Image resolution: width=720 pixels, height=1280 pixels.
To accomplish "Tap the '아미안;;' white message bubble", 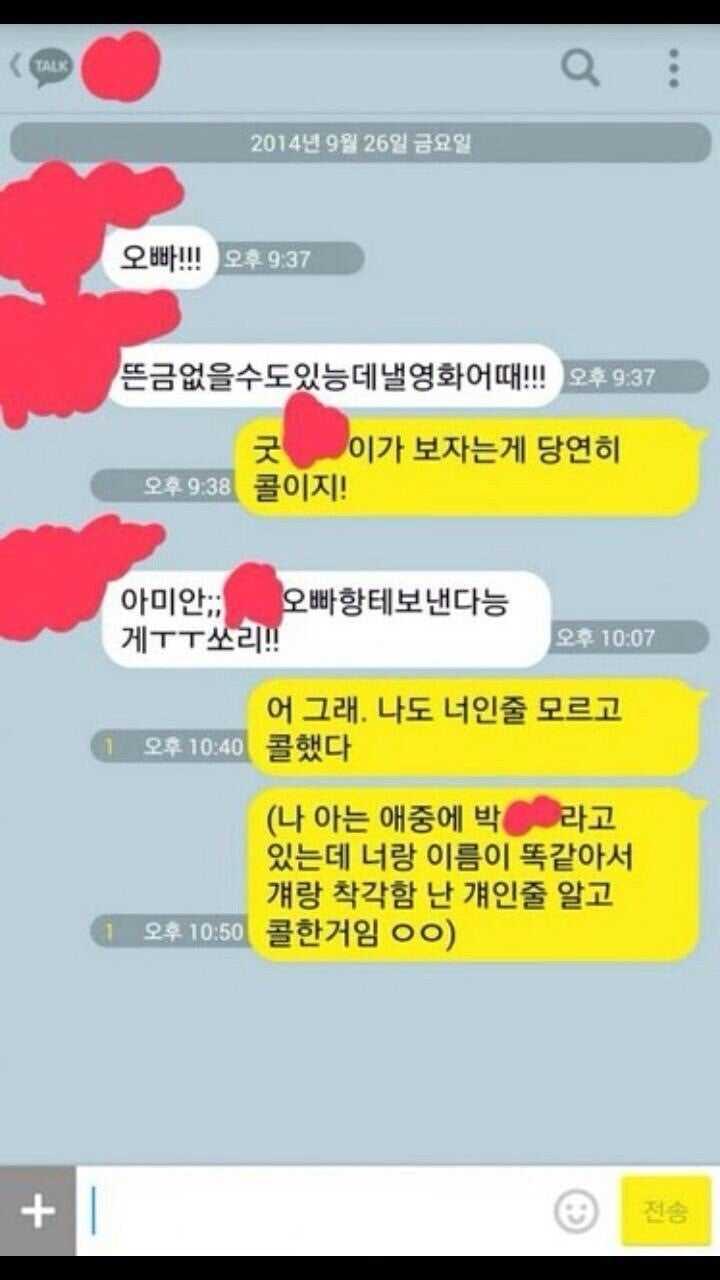I will pos(326,620).
